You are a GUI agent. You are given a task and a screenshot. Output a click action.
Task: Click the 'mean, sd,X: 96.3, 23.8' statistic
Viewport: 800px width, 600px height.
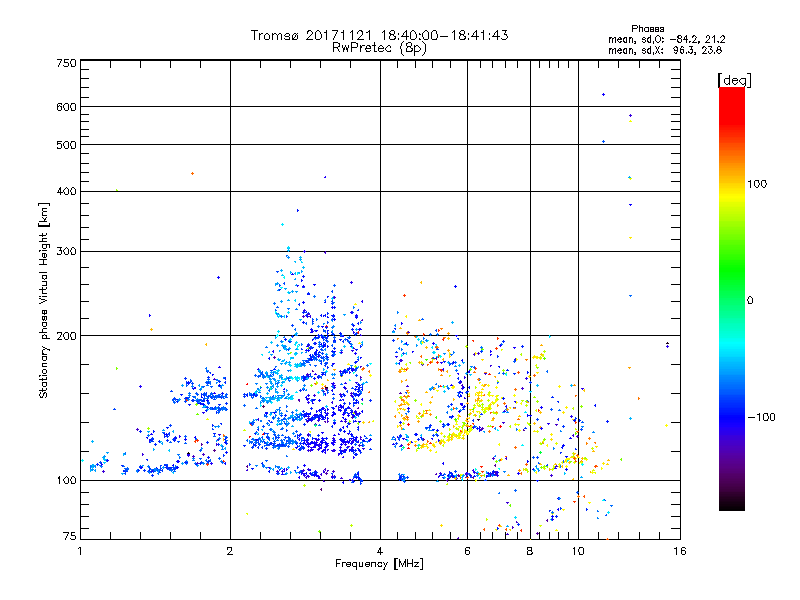point(665,50)
